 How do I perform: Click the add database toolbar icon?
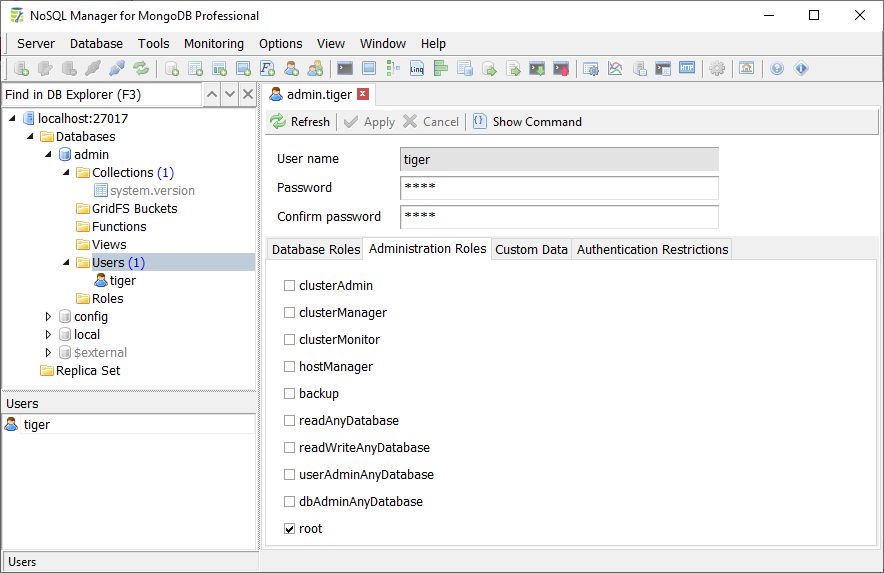172,69
